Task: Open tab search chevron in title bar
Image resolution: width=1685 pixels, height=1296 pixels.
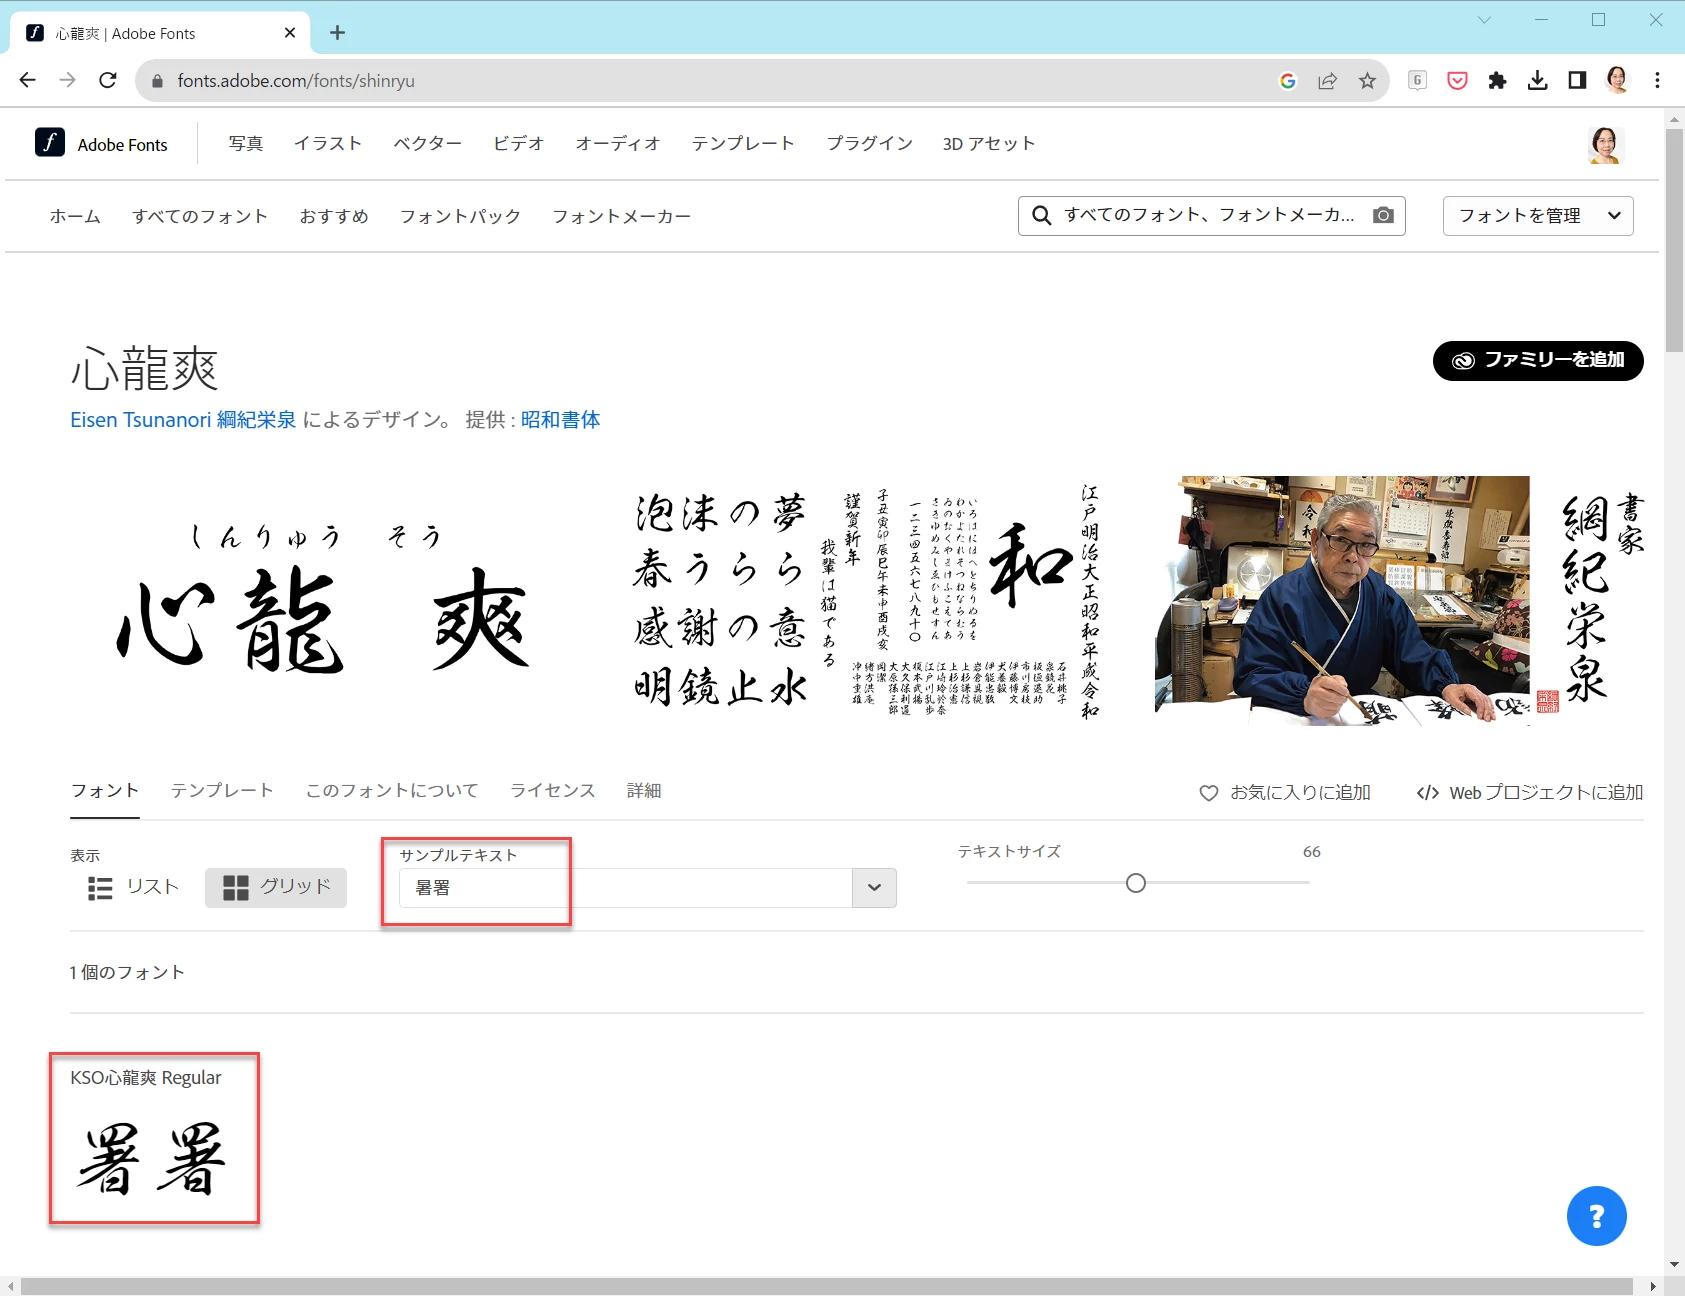Action: point(1484,20)
